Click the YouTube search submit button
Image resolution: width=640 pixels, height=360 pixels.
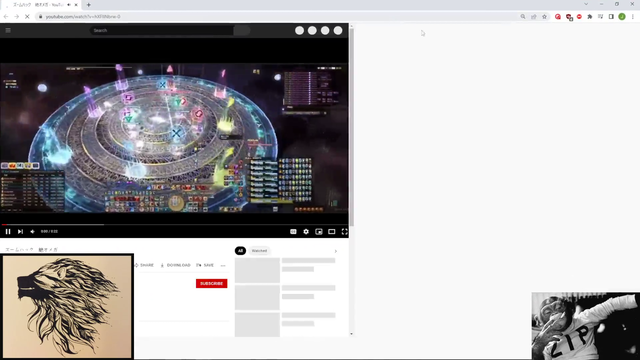tap(242, 30)
